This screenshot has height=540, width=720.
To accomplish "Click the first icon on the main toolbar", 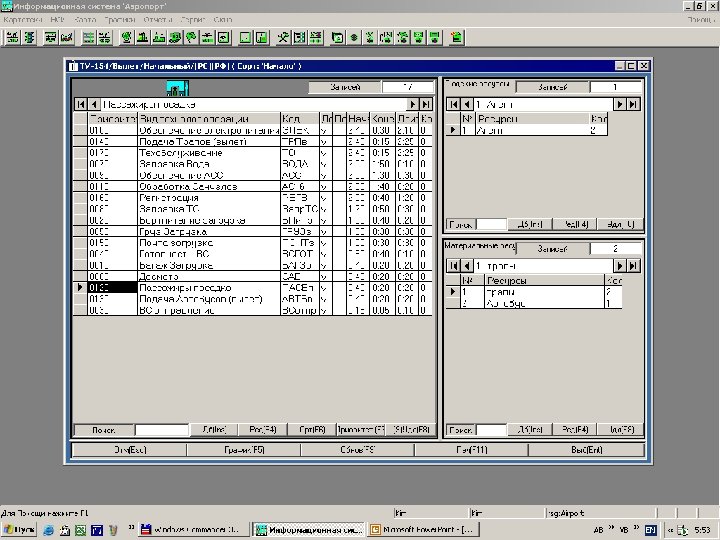I will pos(13,37).
